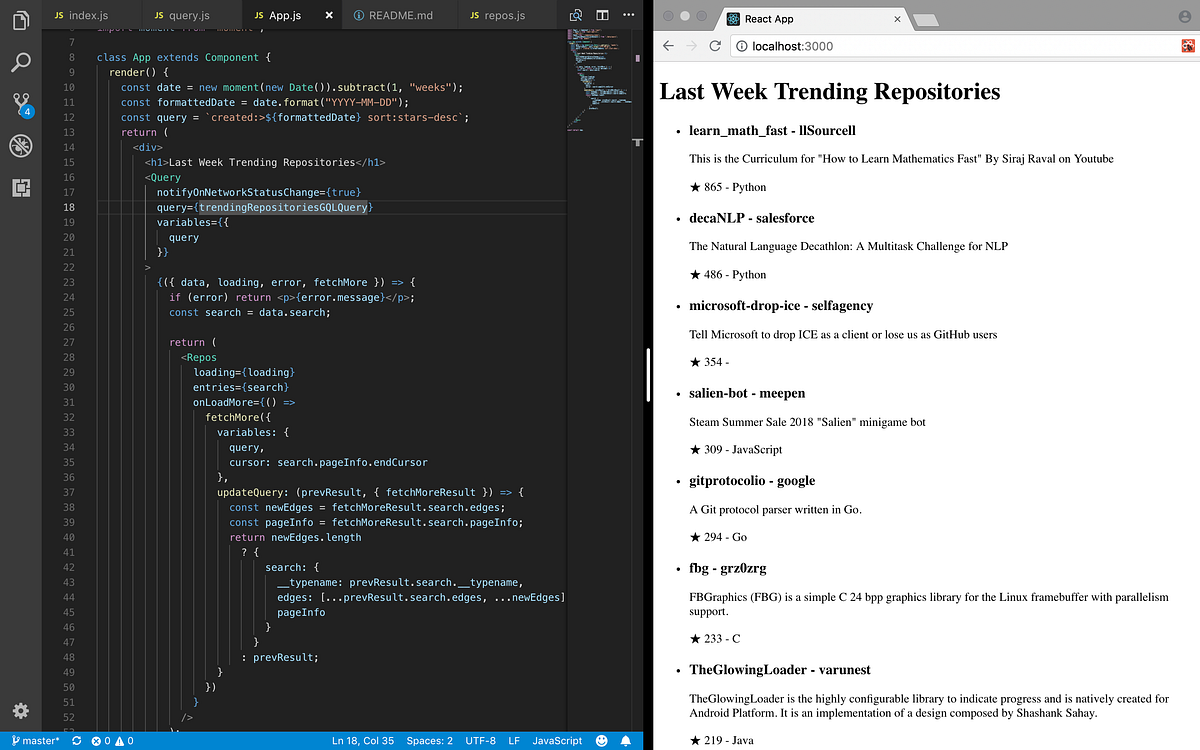The image size is (1200, 750).
Task: Split the editor using the split icon
Action: coord(601,15)
